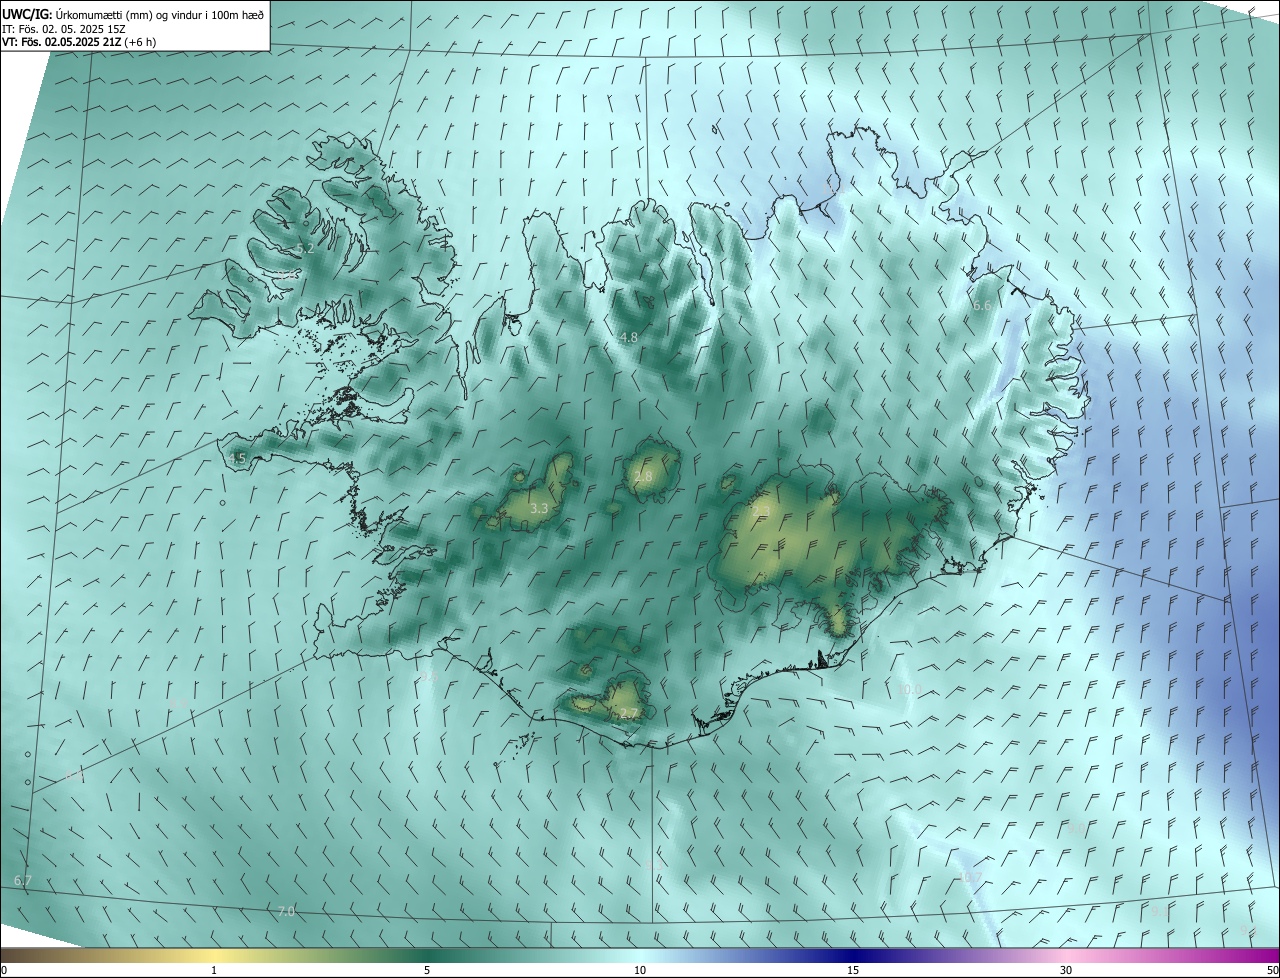Click the 6.7 value at the southwest corner
The width and height of the screenshot is (1280, 978).
[x=23, y=880]
